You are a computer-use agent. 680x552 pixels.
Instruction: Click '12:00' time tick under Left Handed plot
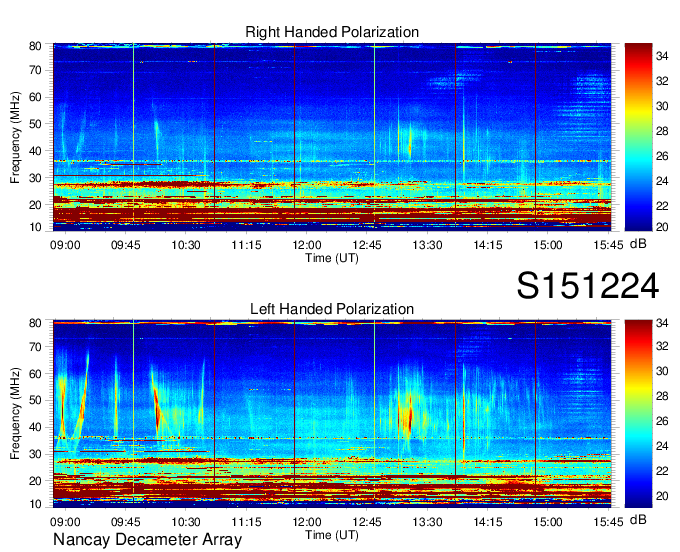pyautogui.click(x=307, y=522)
